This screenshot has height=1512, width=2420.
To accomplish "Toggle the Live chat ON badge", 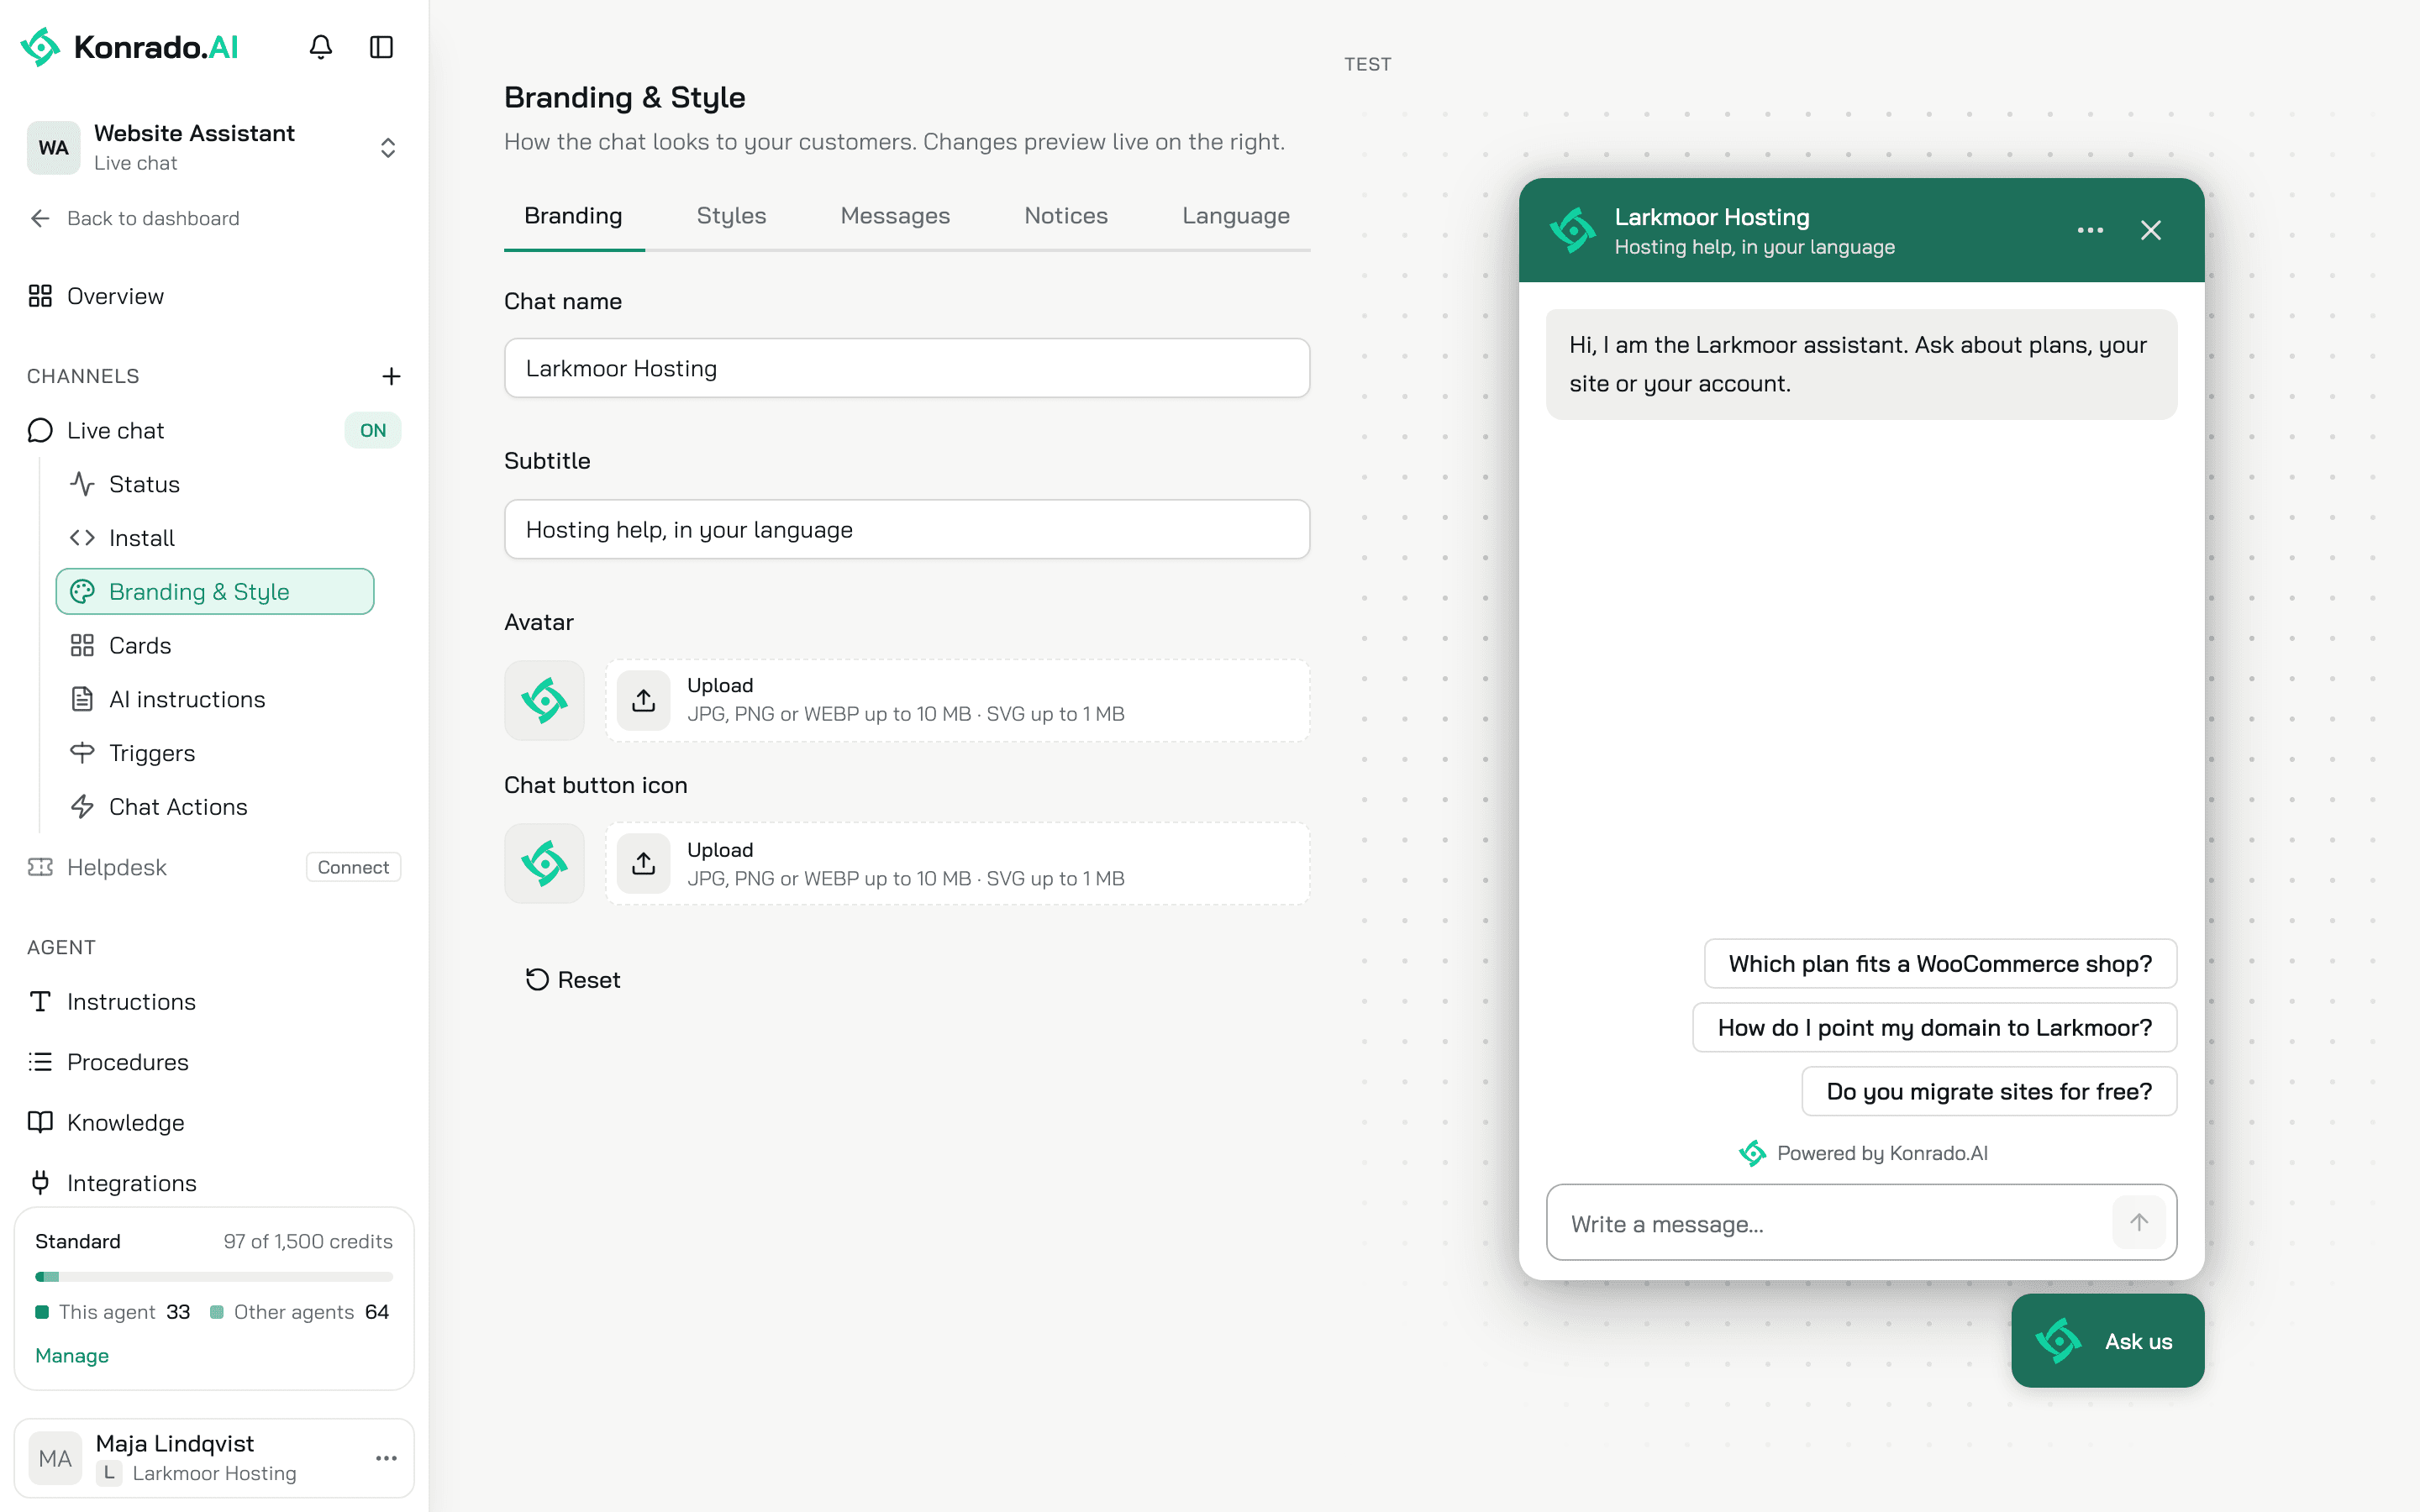I will click(373, 430).
